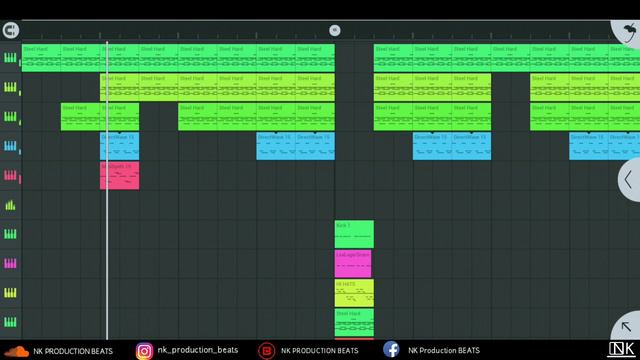The height and width of the screenshot is (360, 640).
Task: Select the pink keyboard icon of the fifth track
Action: point(10,175)
